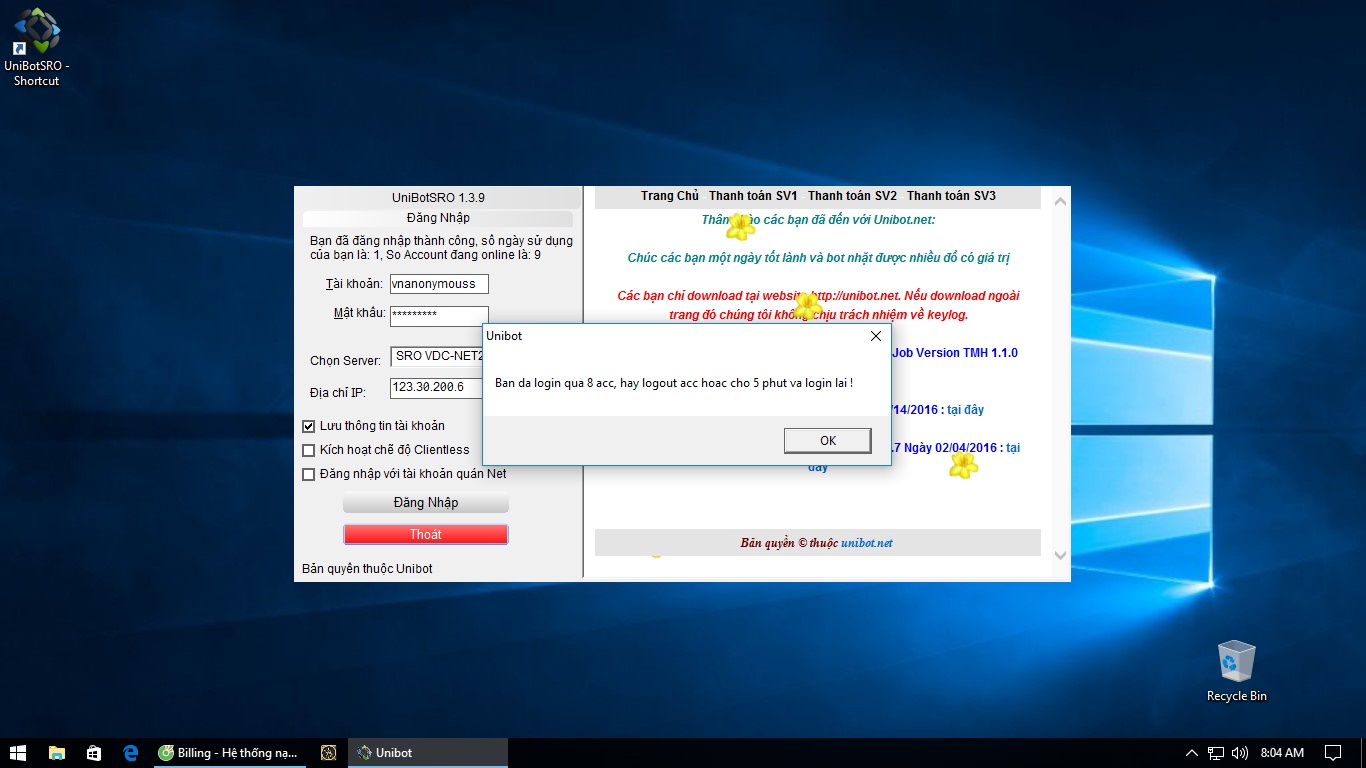Click the Đăng Nhập login button

[426, 502]
